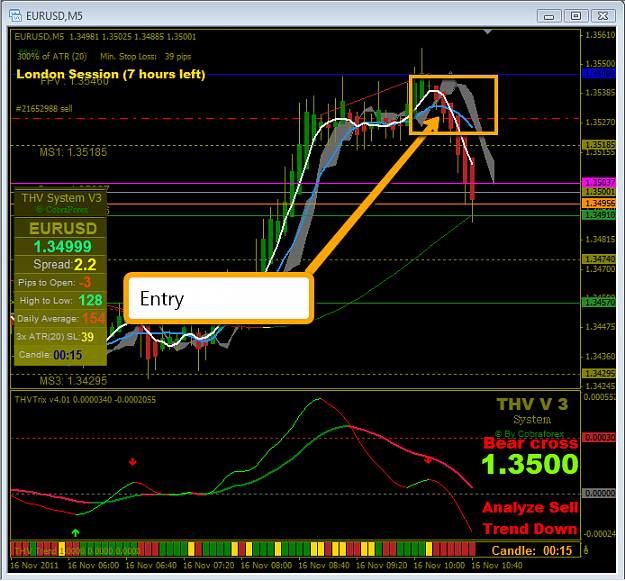The height and width of the screenshot is (581, 625).
Task: Click the 'THV System V3' panel header
Action: click(x=61, y=198)
